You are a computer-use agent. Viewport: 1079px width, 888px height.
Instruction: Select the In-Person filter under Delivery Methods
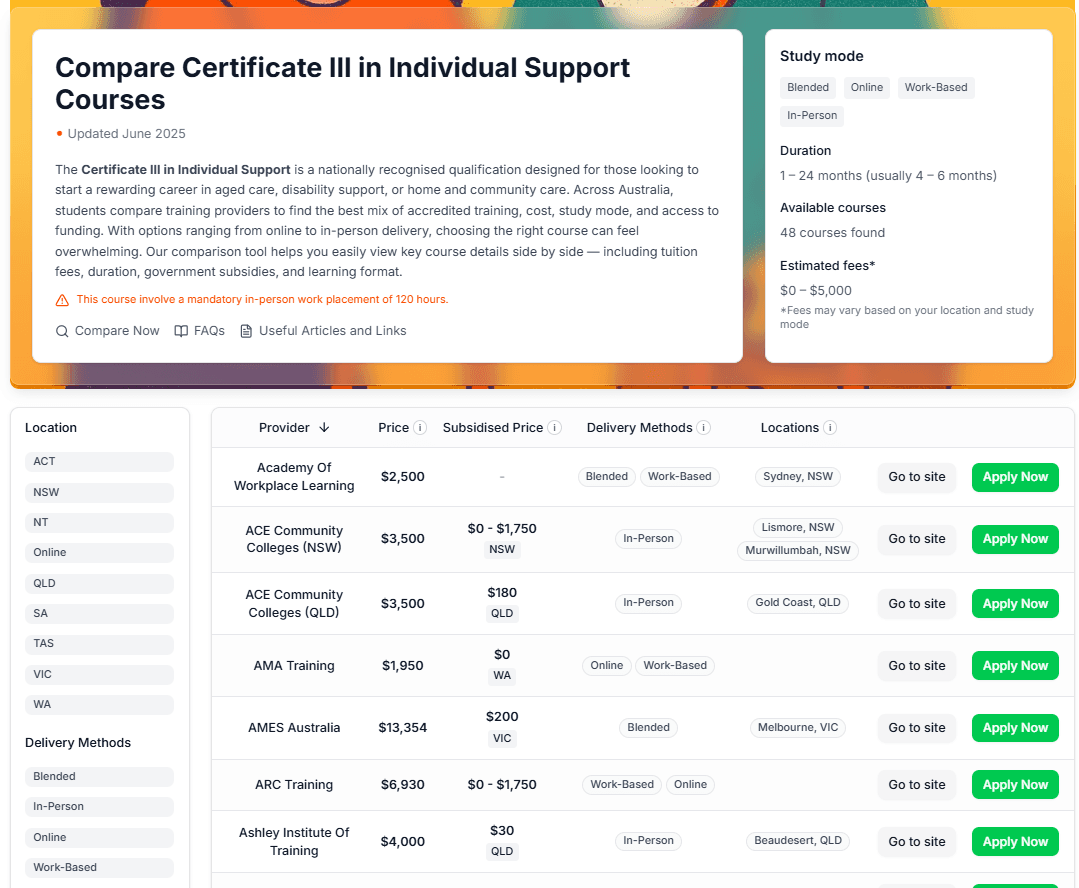pos(99,806)
